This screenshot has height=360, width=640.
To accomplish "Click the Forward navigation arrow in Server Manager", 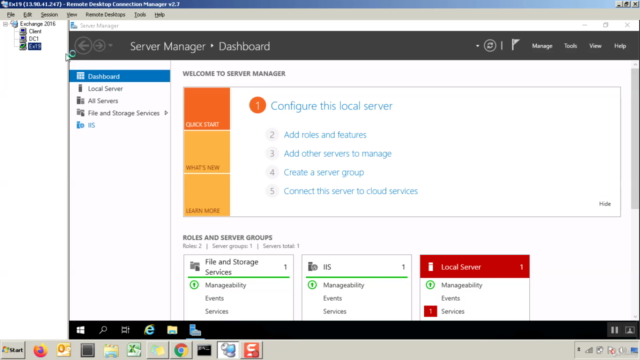I will pyautogui.click(x=99, y=46).
